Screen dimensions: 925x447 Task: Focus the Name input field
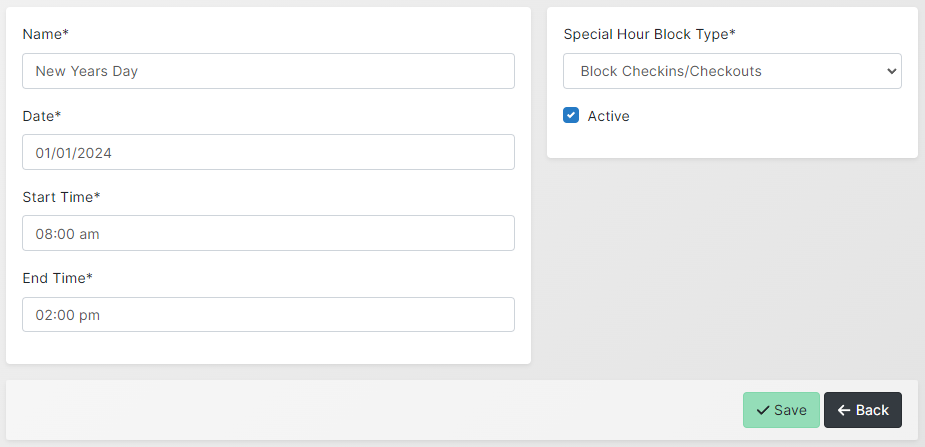pyautogui.click(x=268, y=71)
